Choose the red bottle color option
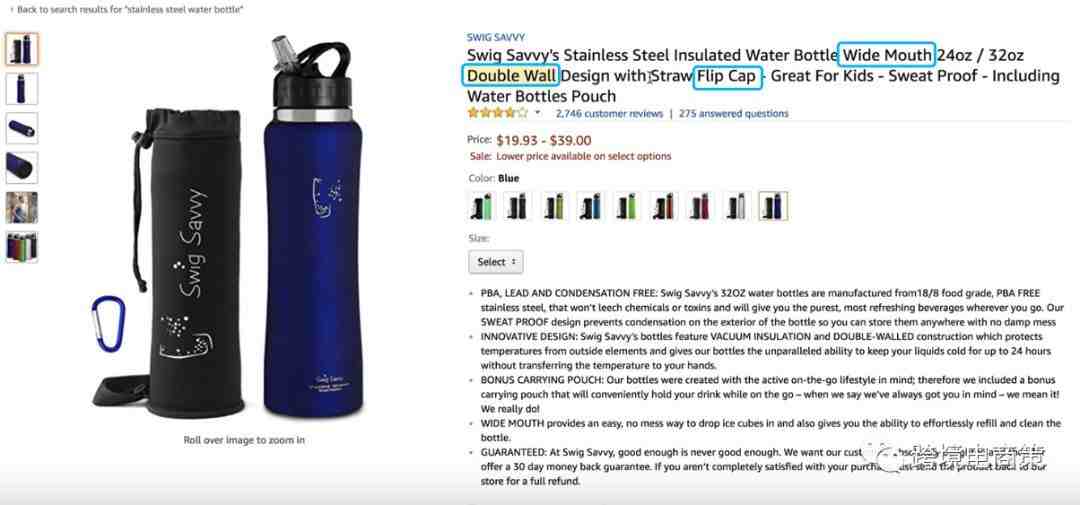Image resolution: width=1080 pixels, height=505 pixels. pyautogui.click(x=663, y=206)
